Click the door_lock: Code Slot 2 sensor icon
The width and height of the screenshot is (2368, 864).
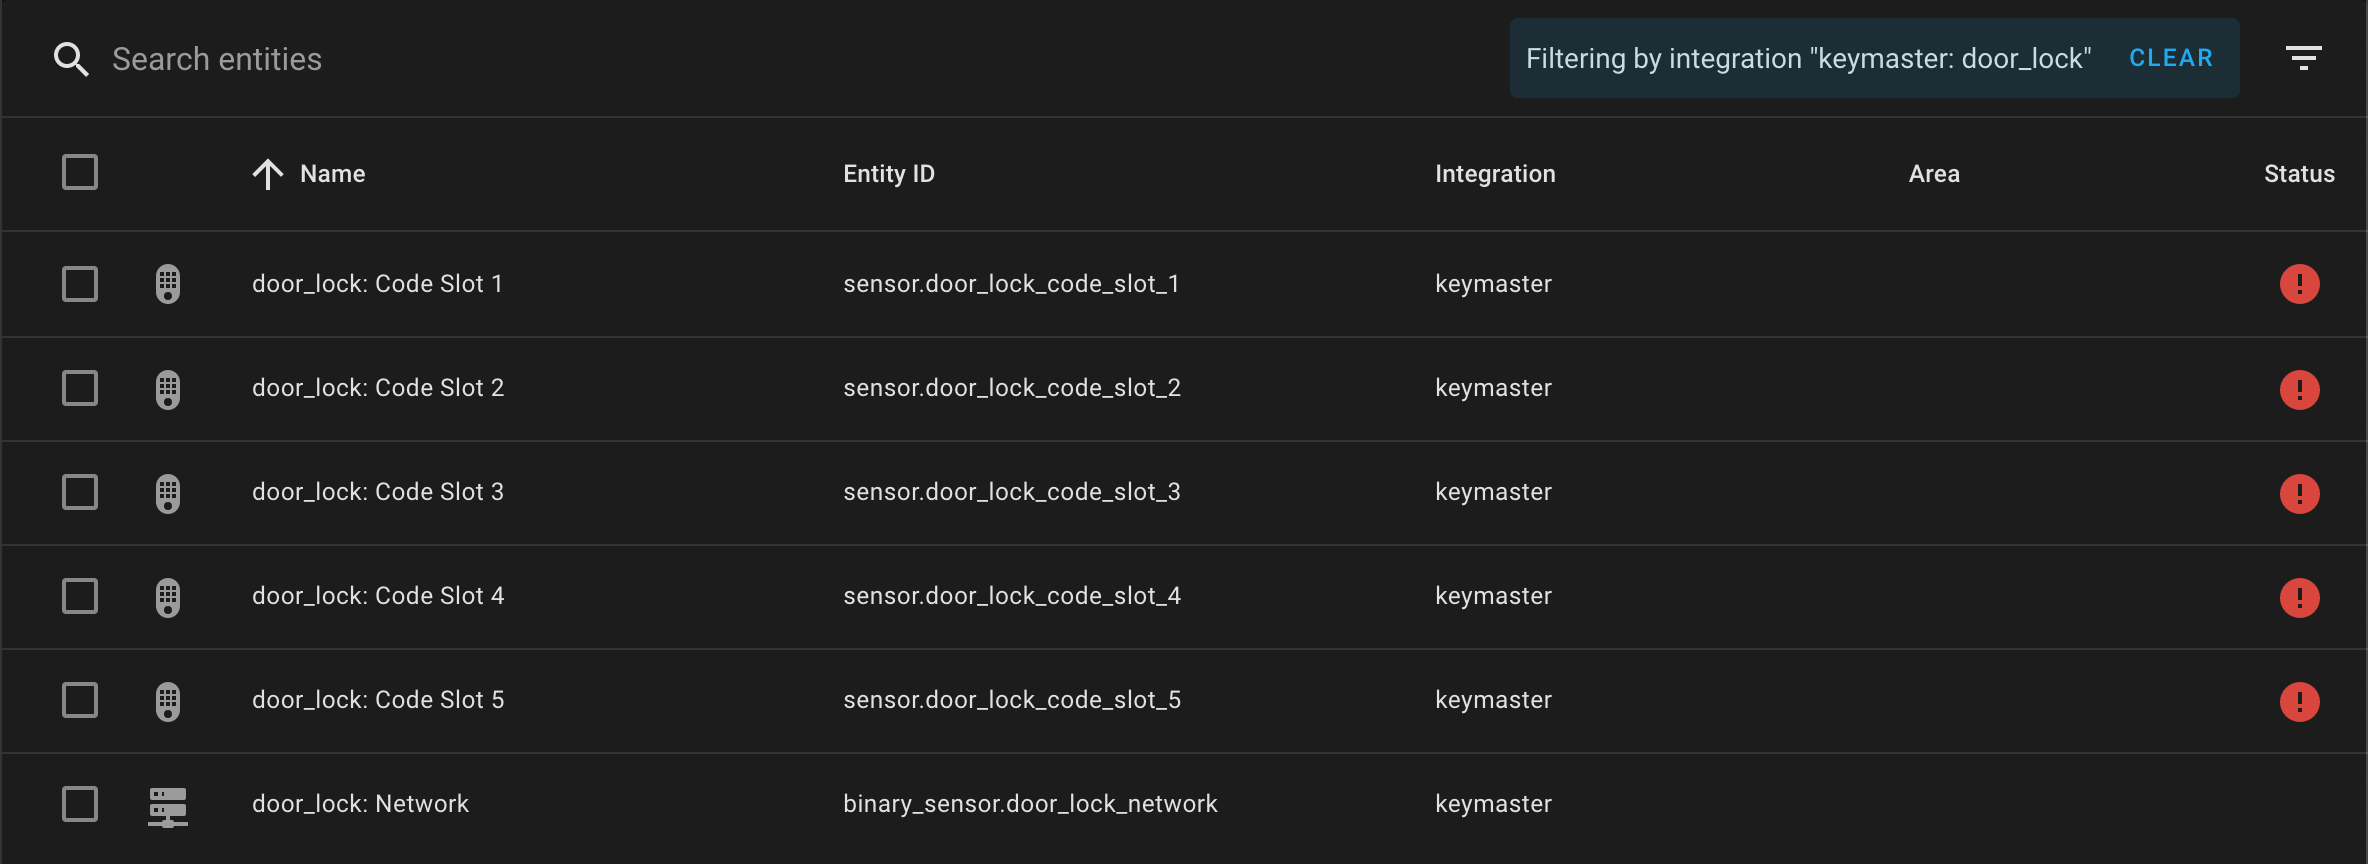(167, 388)
